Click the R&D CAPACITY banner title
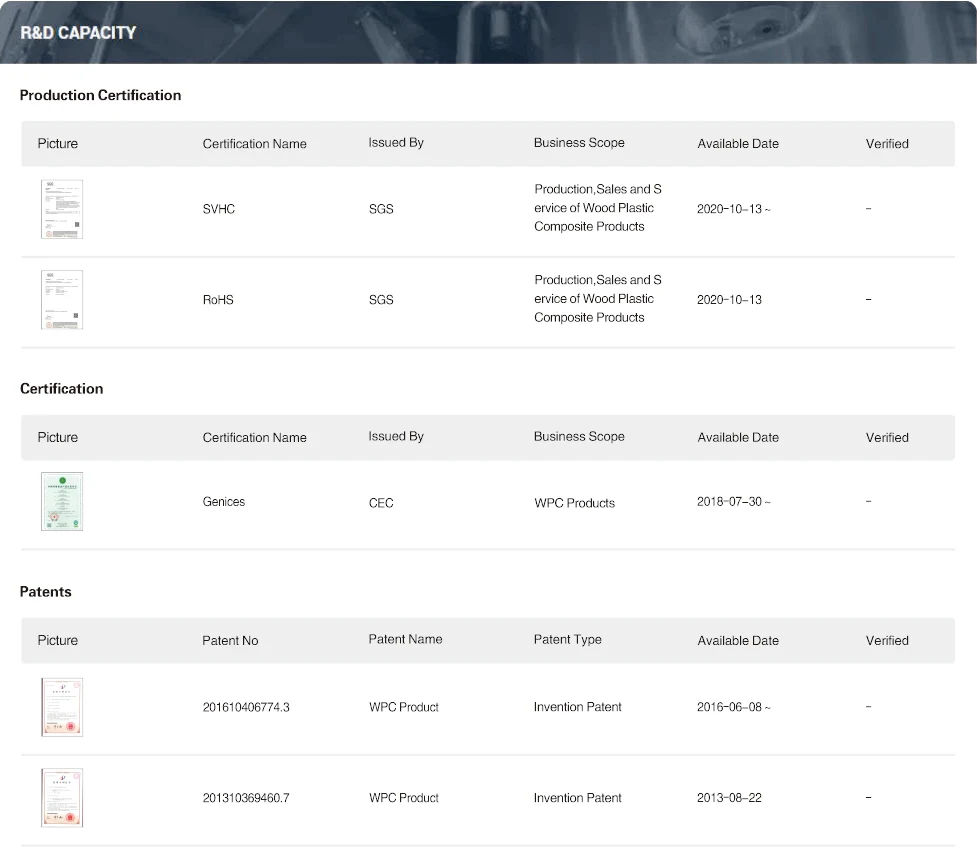The height and width of the screenshot is (867, 977). click(x=78, y=32)
